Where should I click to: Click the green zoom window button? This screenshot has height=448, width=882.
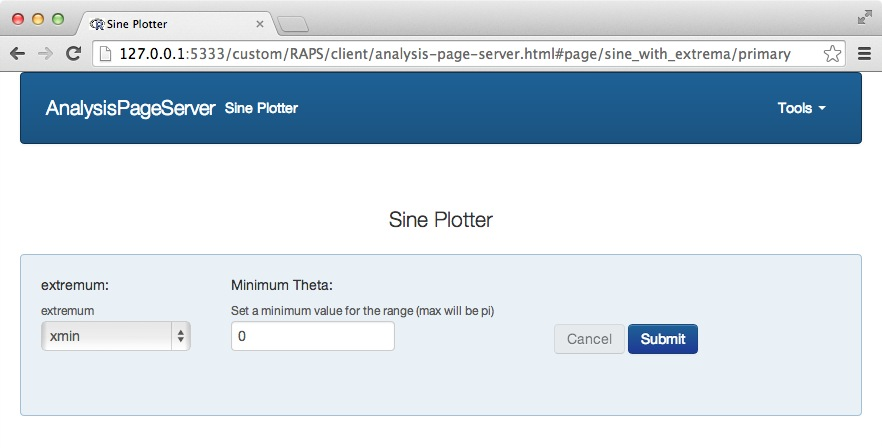pyautogui.click(x=57, y=19)
